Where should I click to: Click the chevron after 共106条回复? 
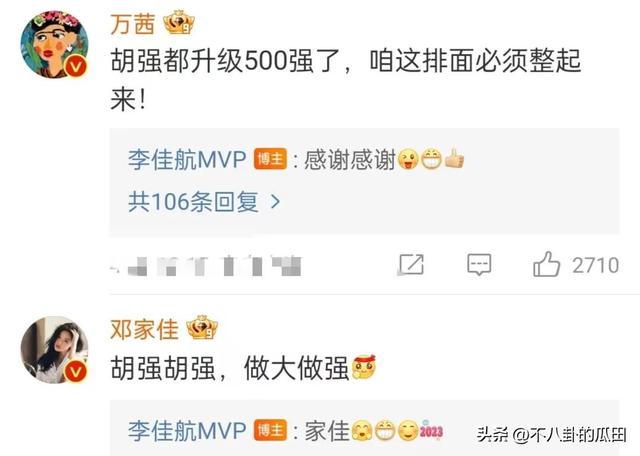coord(276,202)
